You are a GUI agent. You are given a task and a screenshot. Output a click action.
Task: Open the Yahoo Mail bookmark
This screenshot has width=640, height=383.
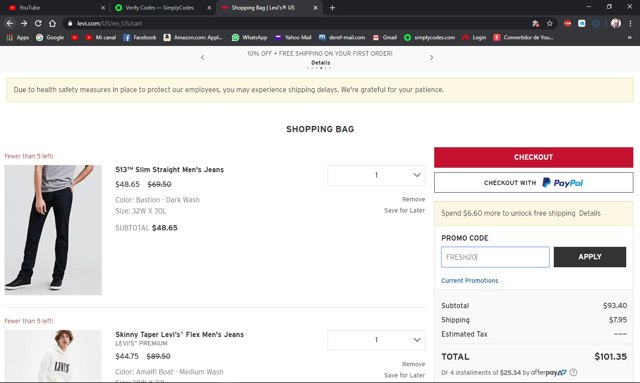(x=293, y=38)
